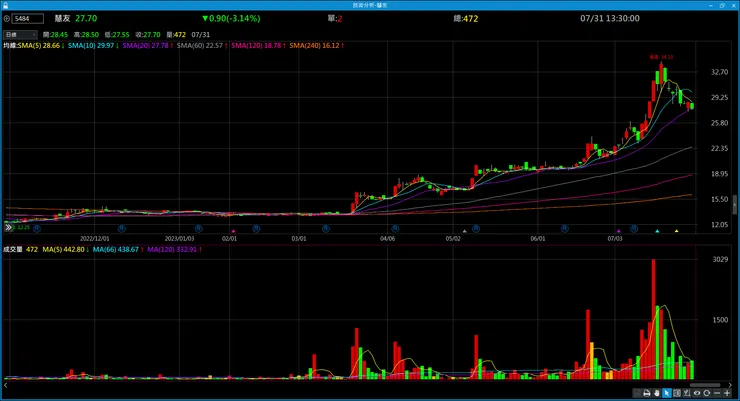Viewport: 740px width, 401px height.
Task: Click the SMA(240) 16.12 label
Action: pos(316,46)
